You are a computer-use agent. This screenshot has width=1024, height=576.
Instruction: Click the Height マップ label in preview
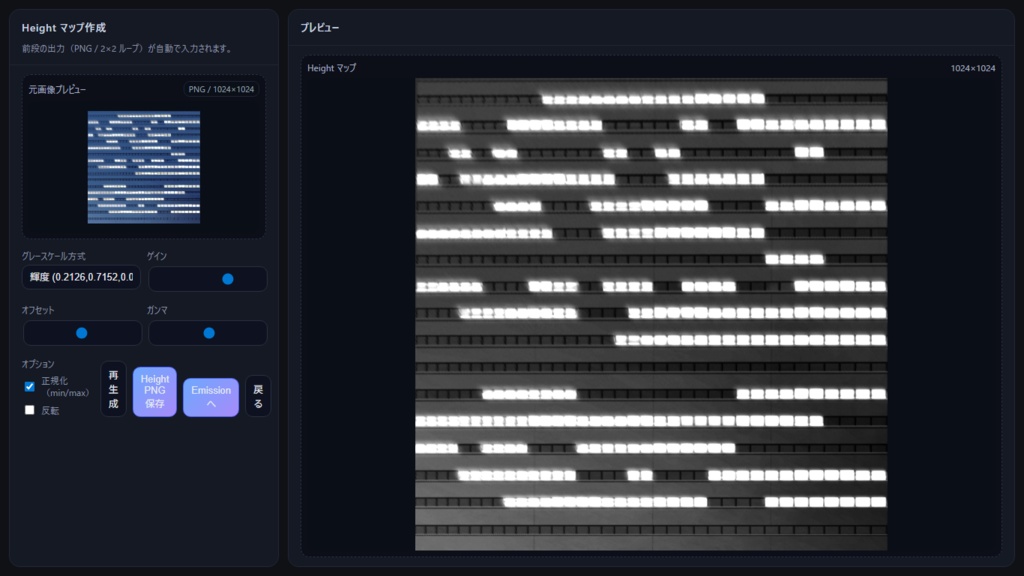[334, 68]
